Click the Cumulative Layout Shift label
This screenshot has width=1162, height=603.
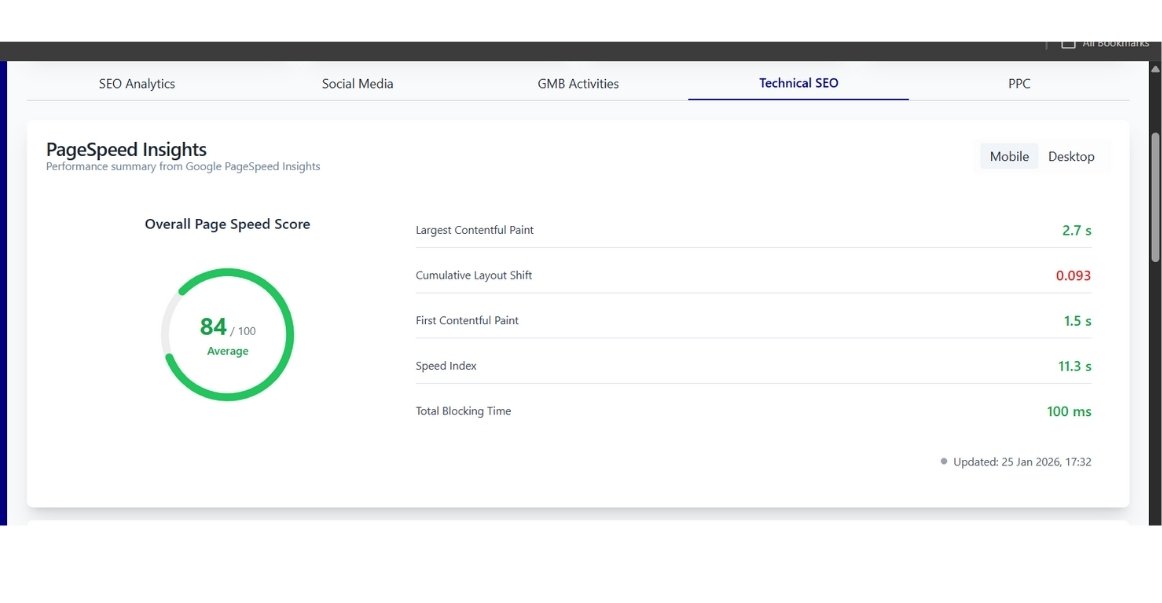click(473, 275)
